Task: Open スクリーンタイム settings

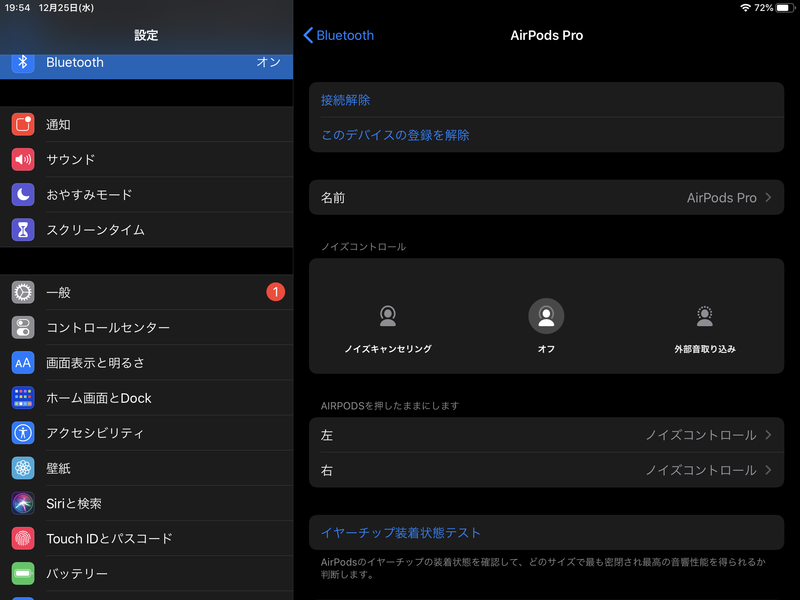Action: pyautogui.click(x=146, y=230)
